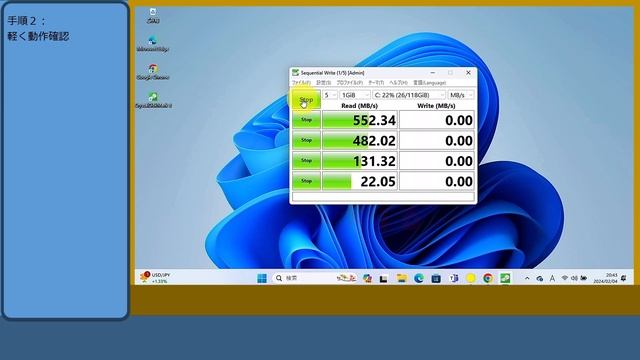Minimize the CrystalDiskMark window
This screenshot has width=640, height=360.
[433, 73]
